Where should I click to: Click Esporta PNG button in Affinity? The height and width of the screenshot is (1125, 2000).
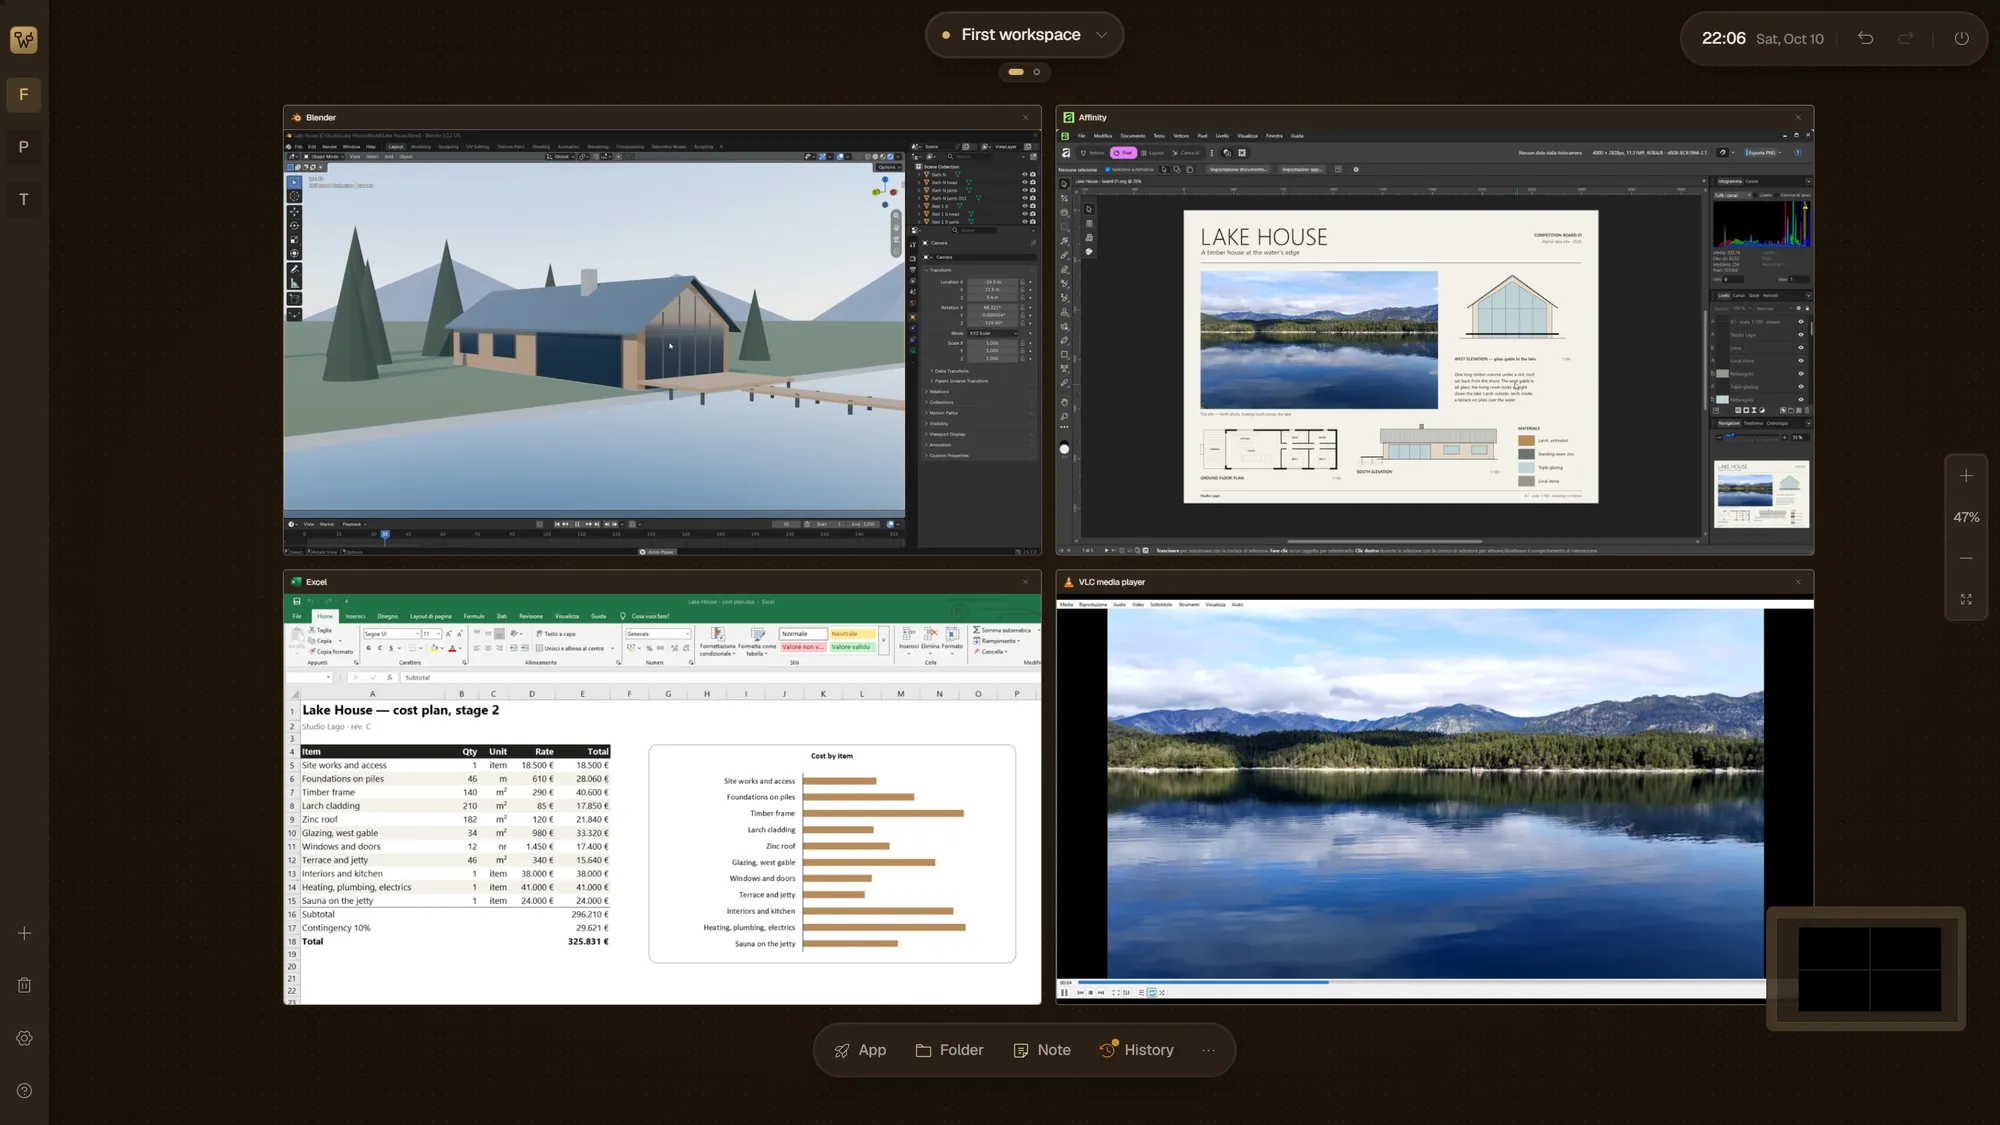(1763, 153)
